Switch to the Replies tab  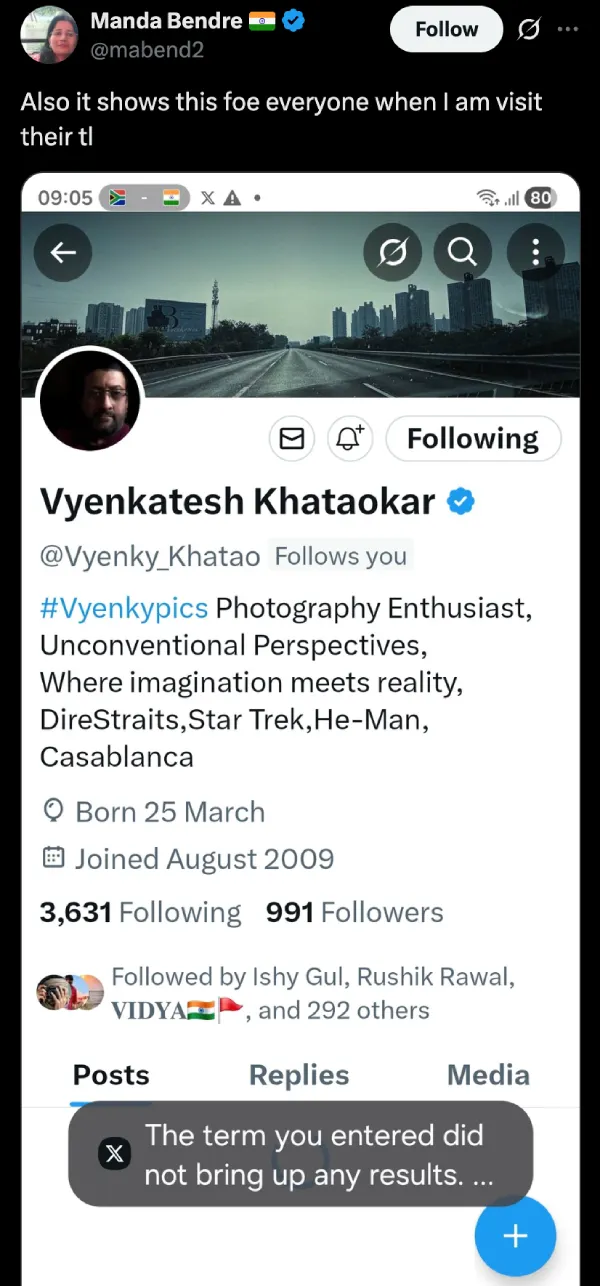click(x=299, y=1075)
